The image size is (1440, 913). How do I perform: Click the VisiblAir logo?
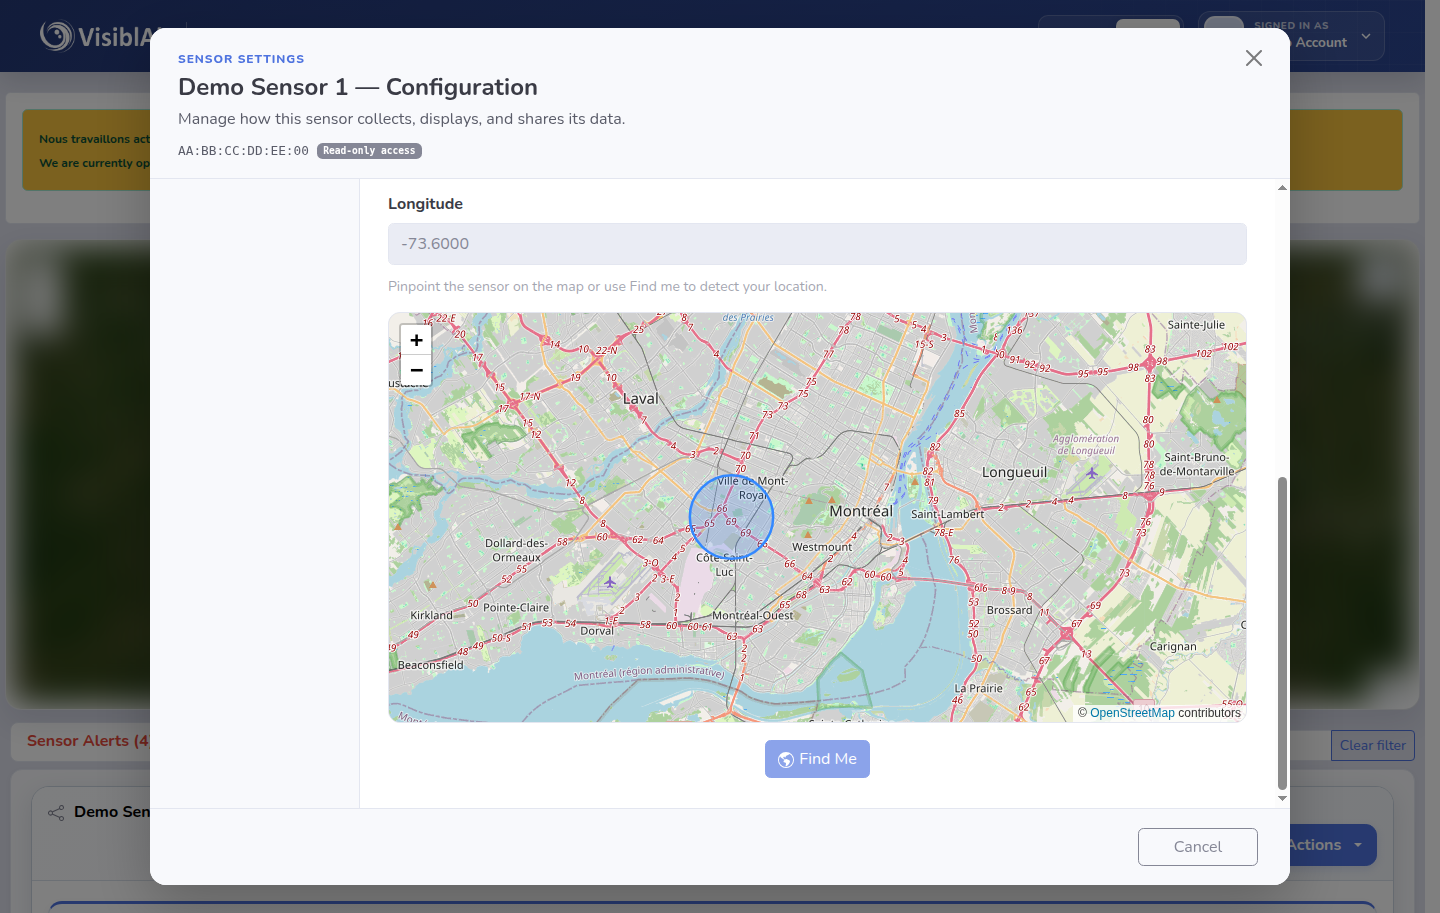click(97, 37)
